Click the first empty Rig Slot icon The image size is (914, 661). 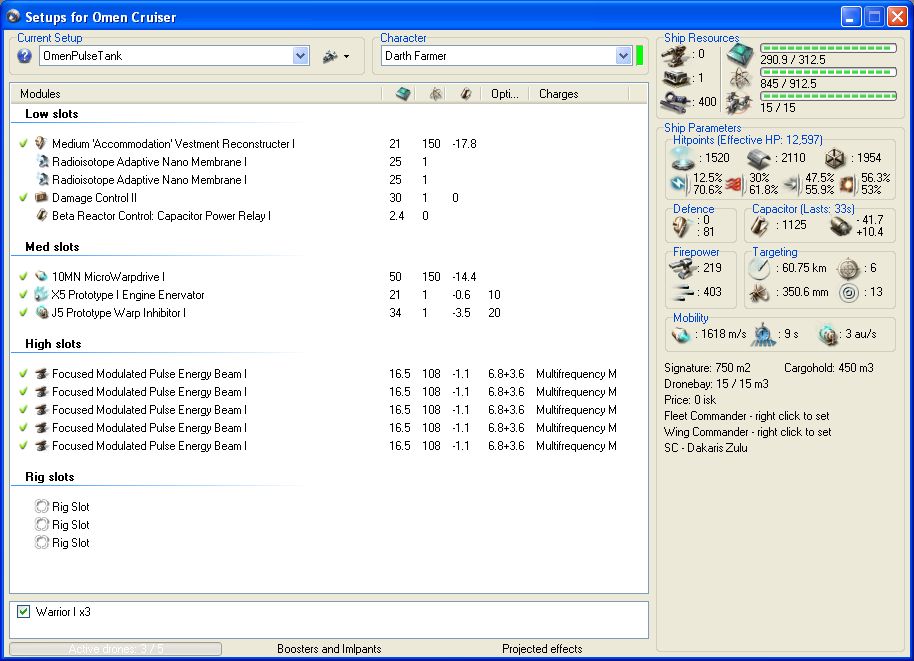(x=42, y=507)
